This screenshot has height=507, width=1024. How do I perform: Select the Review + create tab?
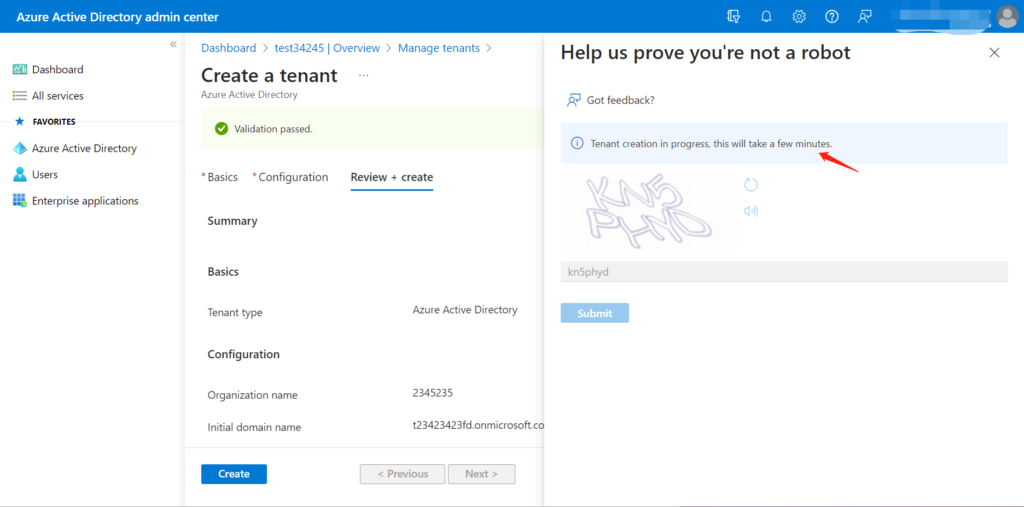[392, 177]
